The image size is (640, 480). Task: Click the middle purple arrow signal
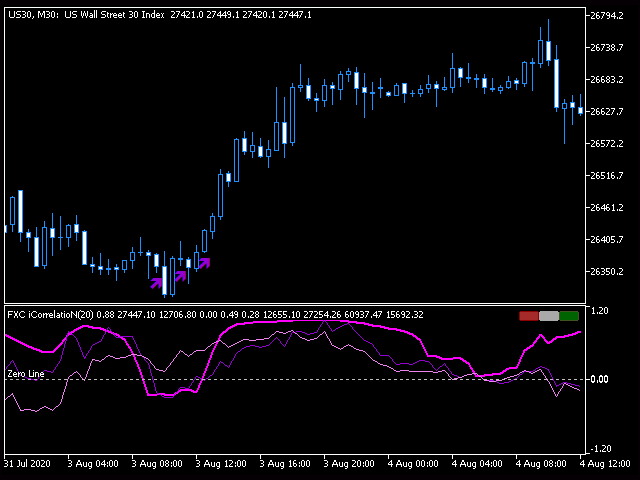(181, 275)
